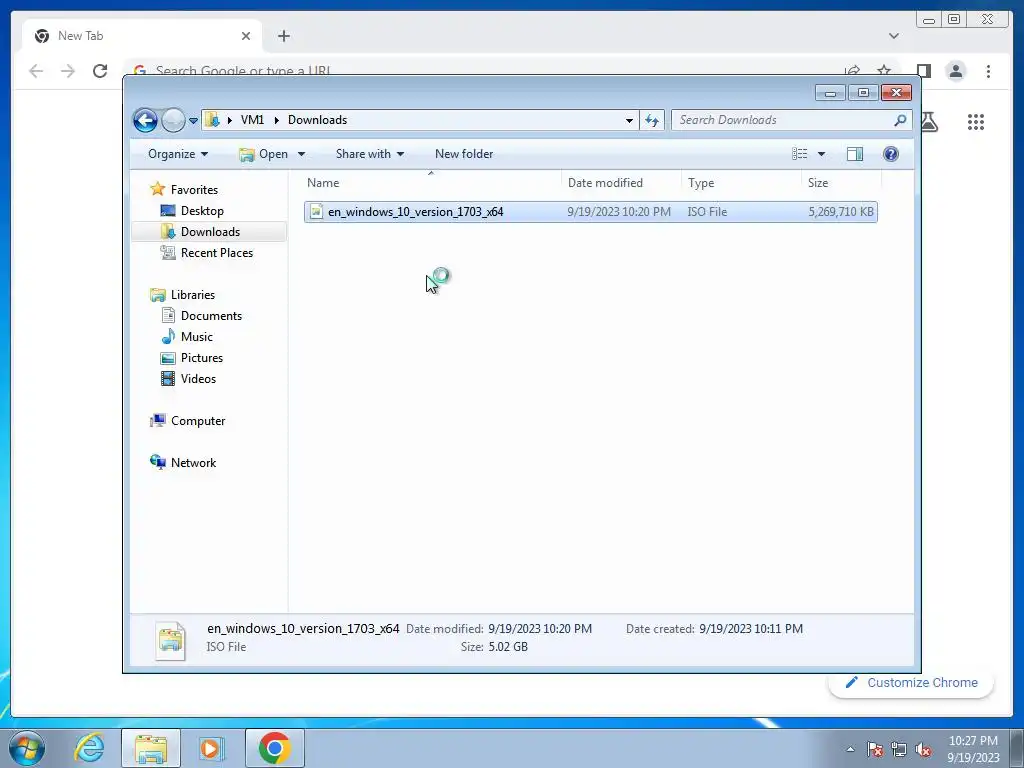Image resolution: width=1024 pixels, height=768 pixels.
Task: Go forward in the Chrome window
Action: coord(68,71)
